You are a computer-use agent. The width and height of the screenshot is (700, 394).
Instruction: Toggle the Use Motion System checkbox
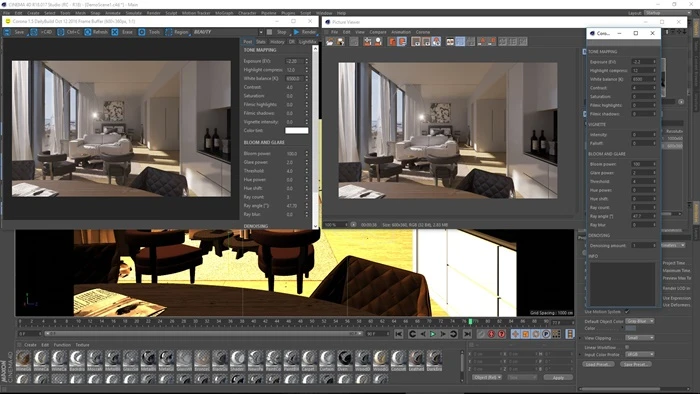pos(627,311)
